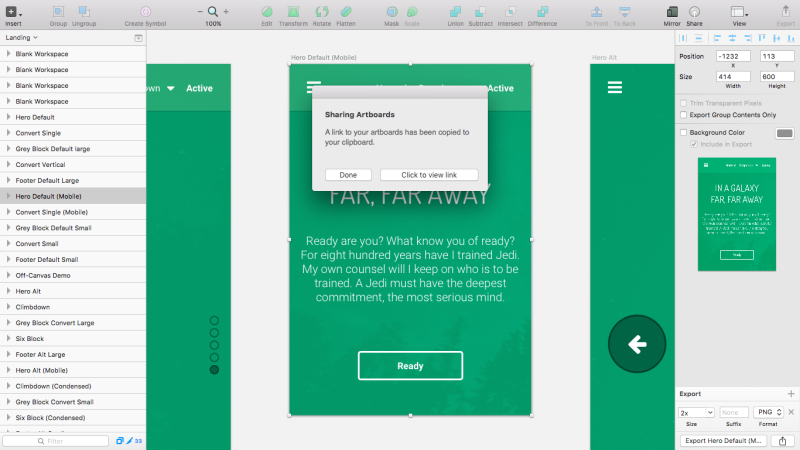
Task: Click Done in Sharing Artboards dialog
Action: click(x=348, y=175)
